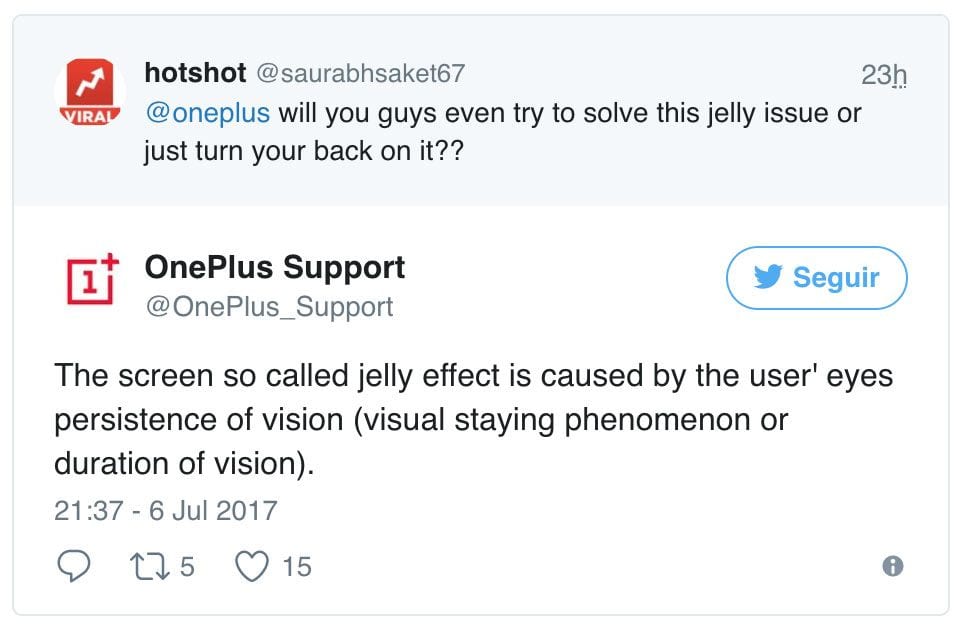Click the reply speech bubble icon
The image size is (966, 634).
(x=73, y=566)
